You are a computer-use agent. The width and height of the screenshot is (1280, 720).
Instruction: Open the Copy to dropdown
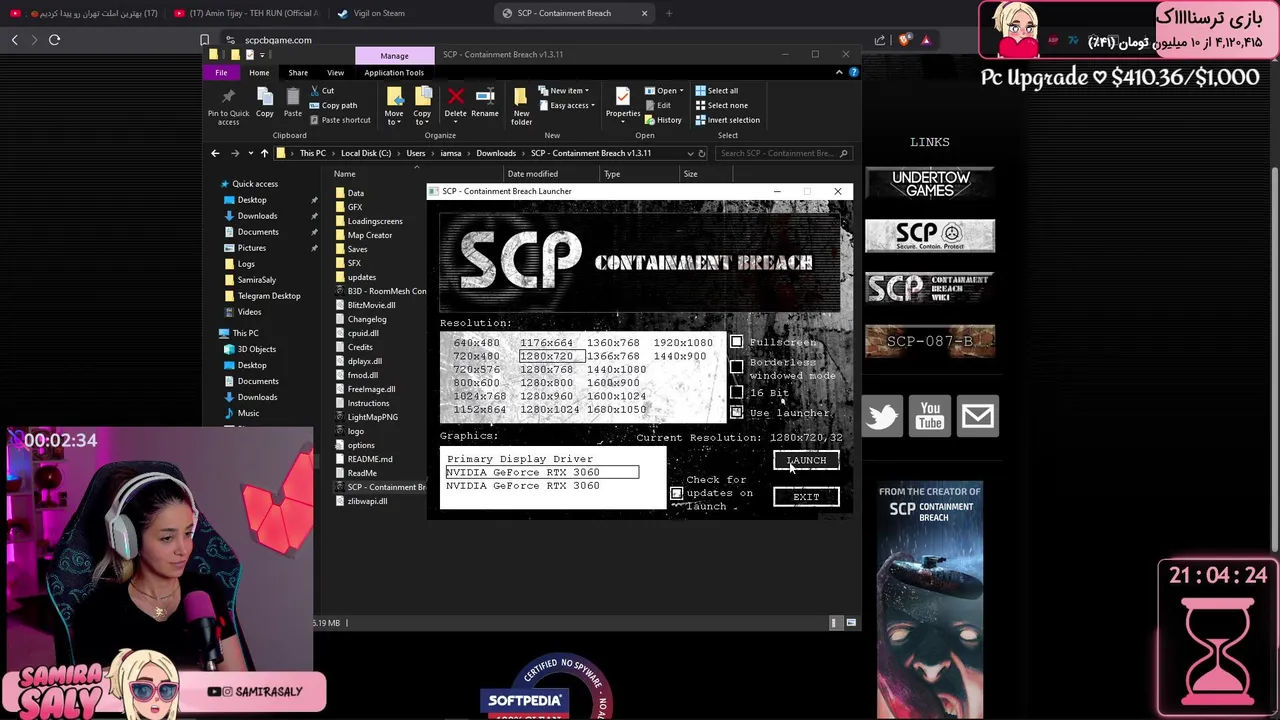click(x=422, y=104)
